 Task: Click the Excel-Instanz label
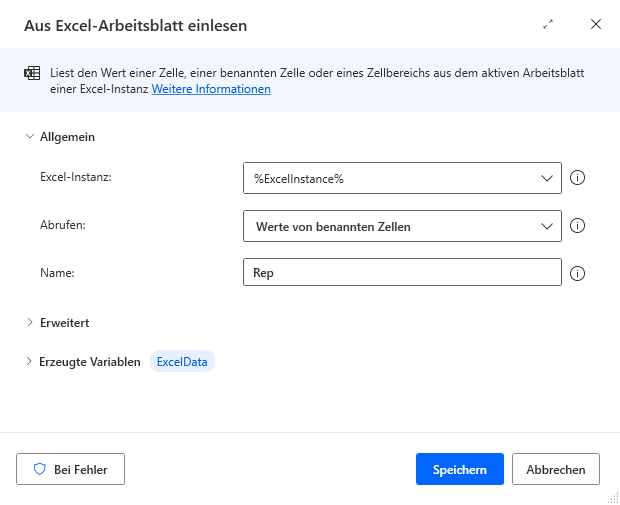(x=76, y=177)
